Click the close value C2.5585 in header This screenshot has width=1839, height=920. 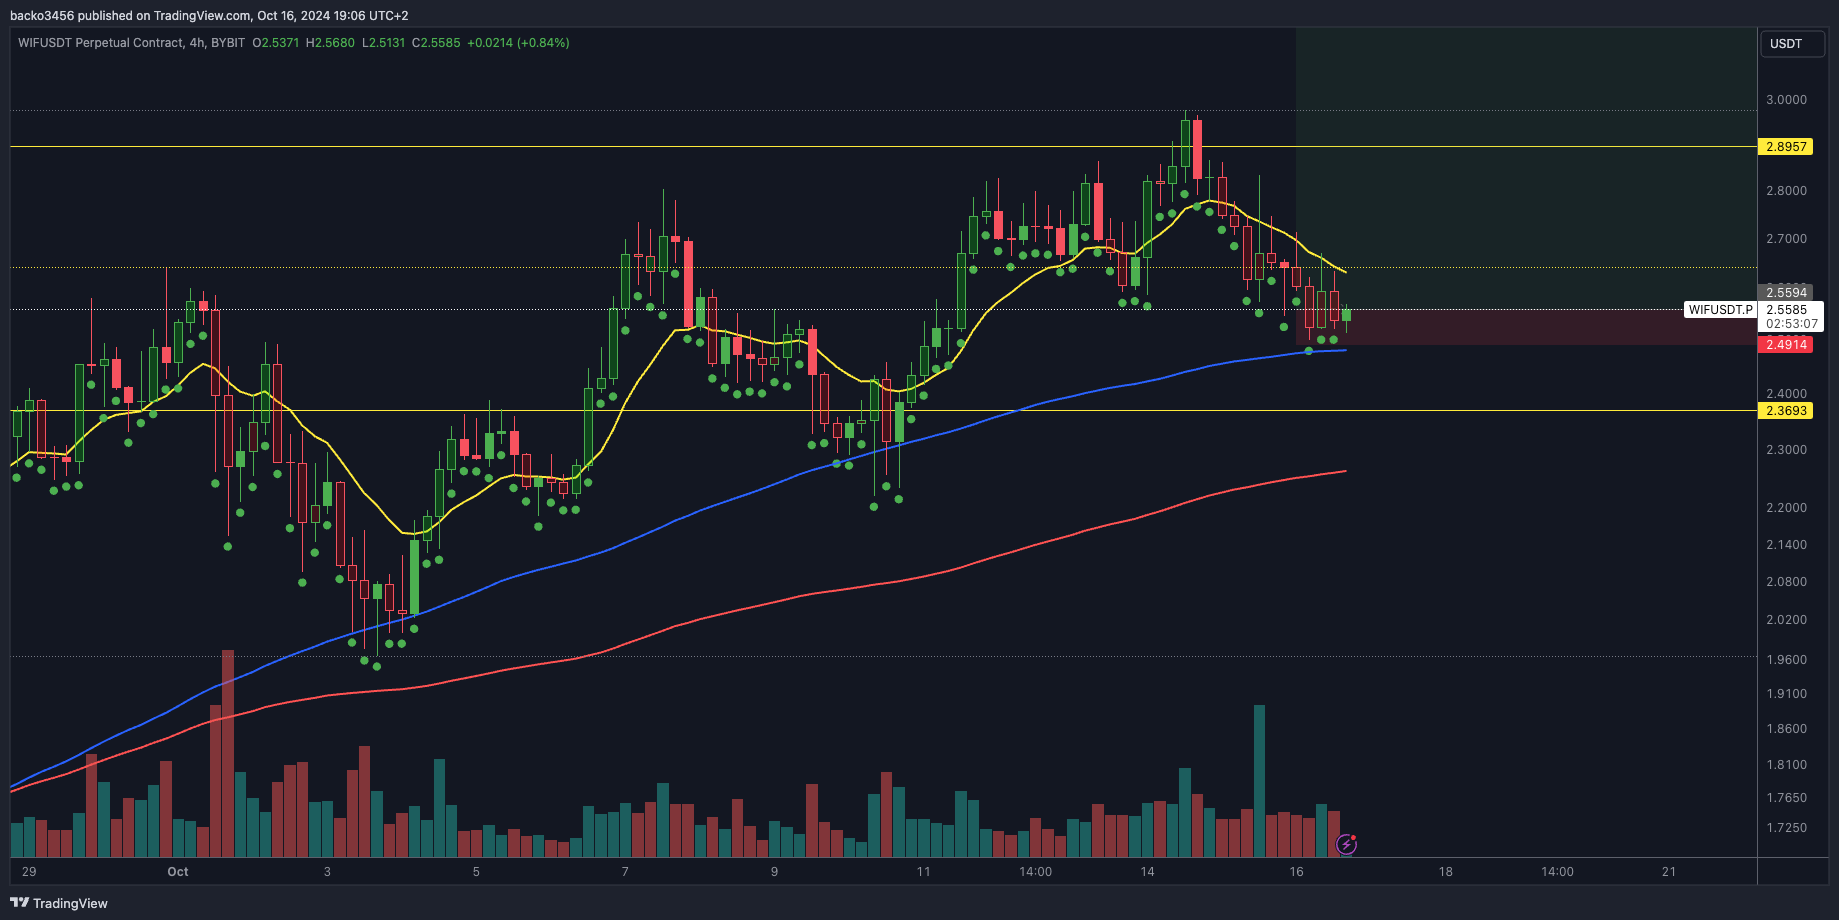click(436, 43)
